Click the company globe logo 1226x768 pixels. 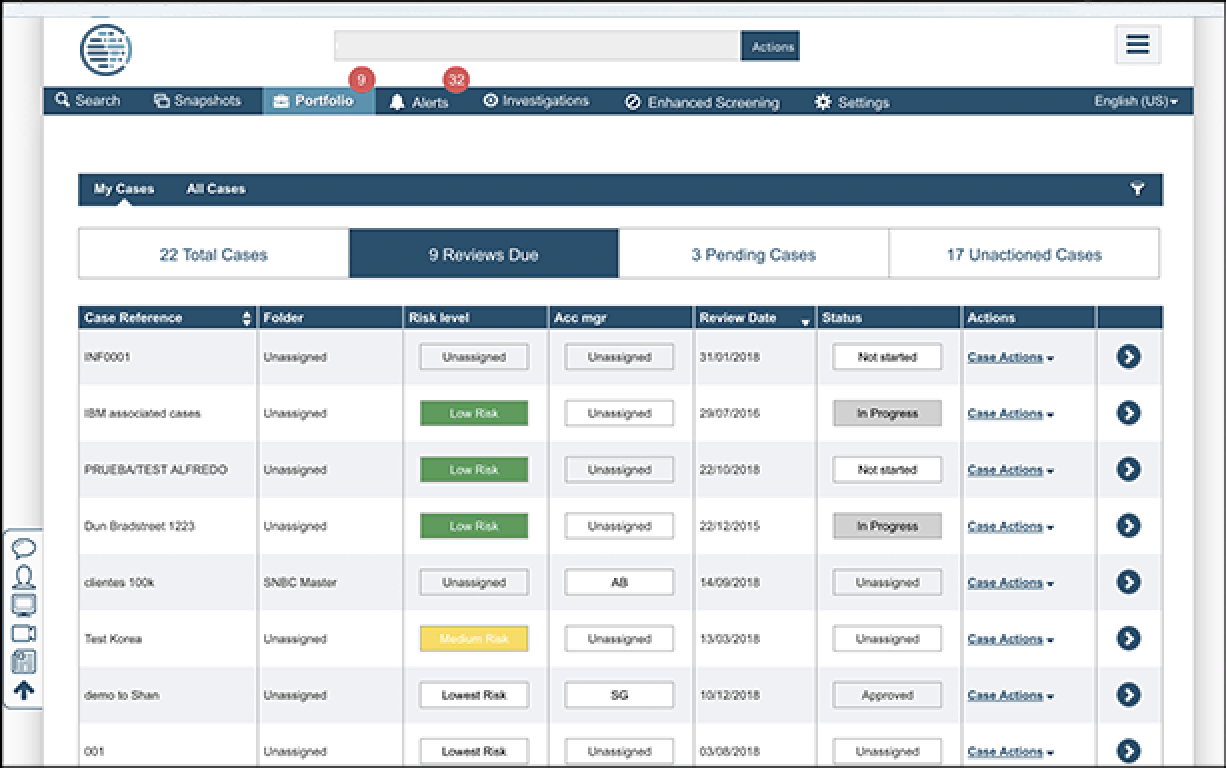coord(106,47)
